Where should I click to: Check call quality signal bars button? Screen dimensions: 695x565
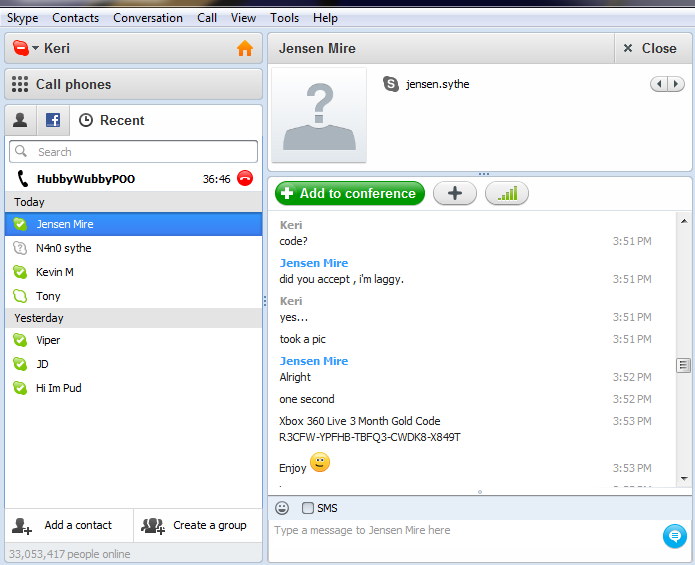(507, 193)
